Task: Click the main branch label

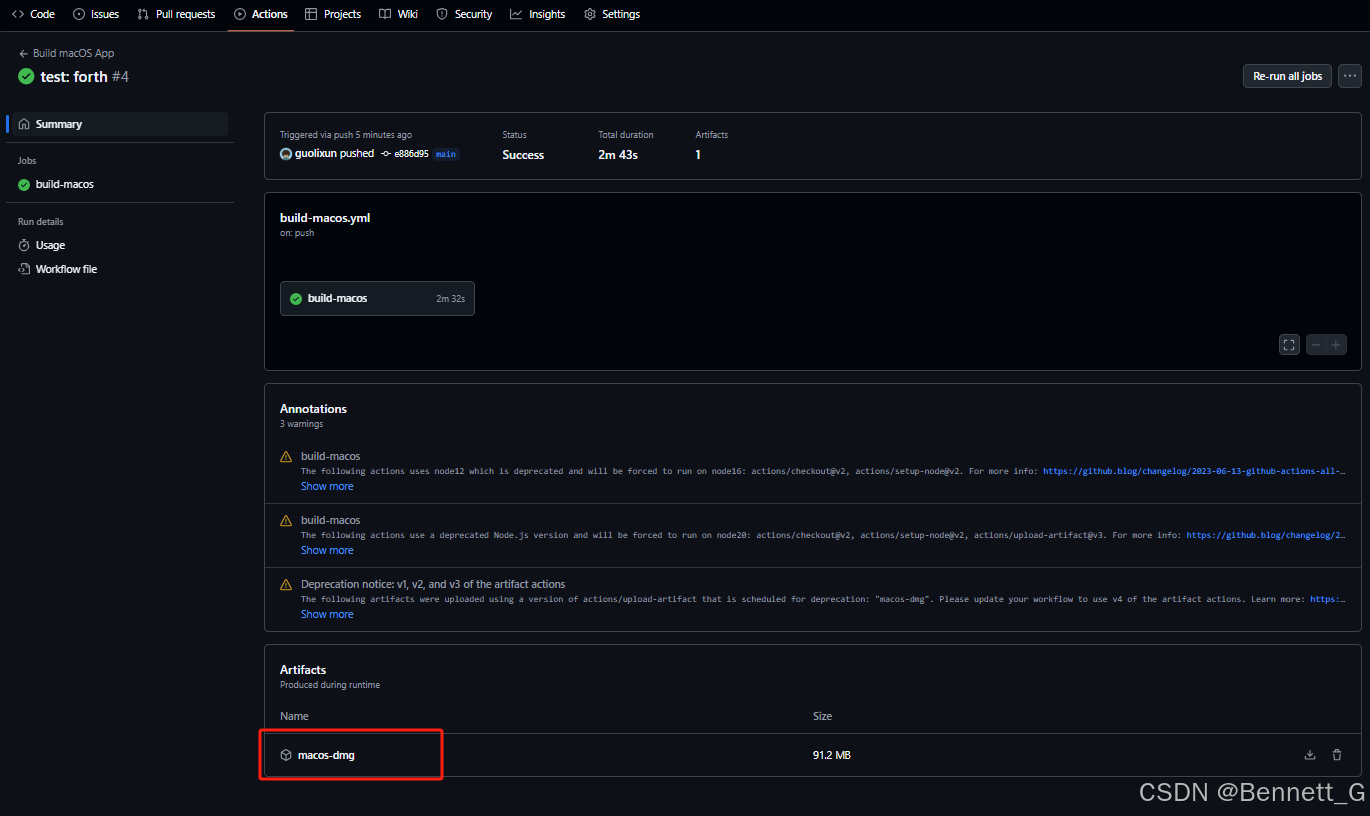Action: coord(446,154)
